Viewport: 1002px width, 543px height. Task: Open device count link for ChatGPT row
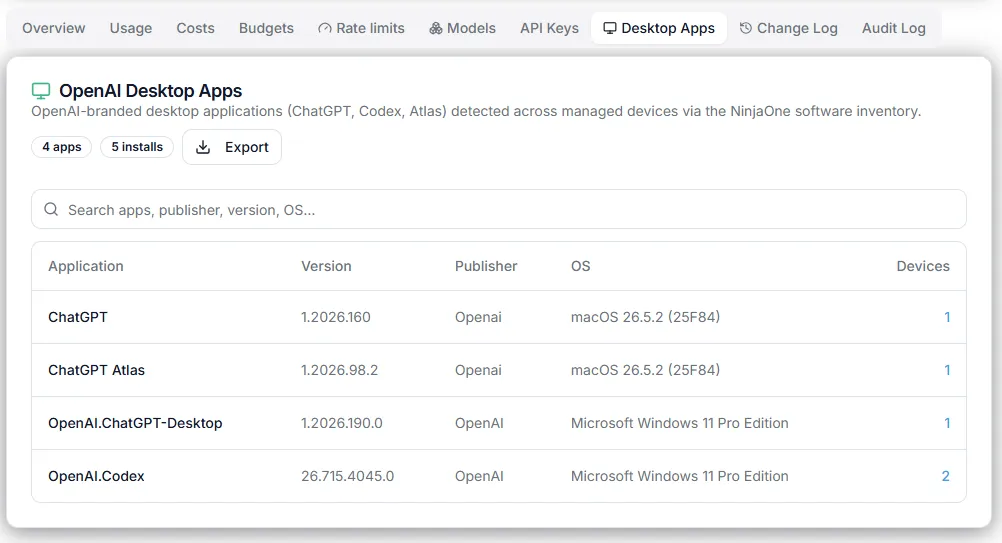pos(947,317)
